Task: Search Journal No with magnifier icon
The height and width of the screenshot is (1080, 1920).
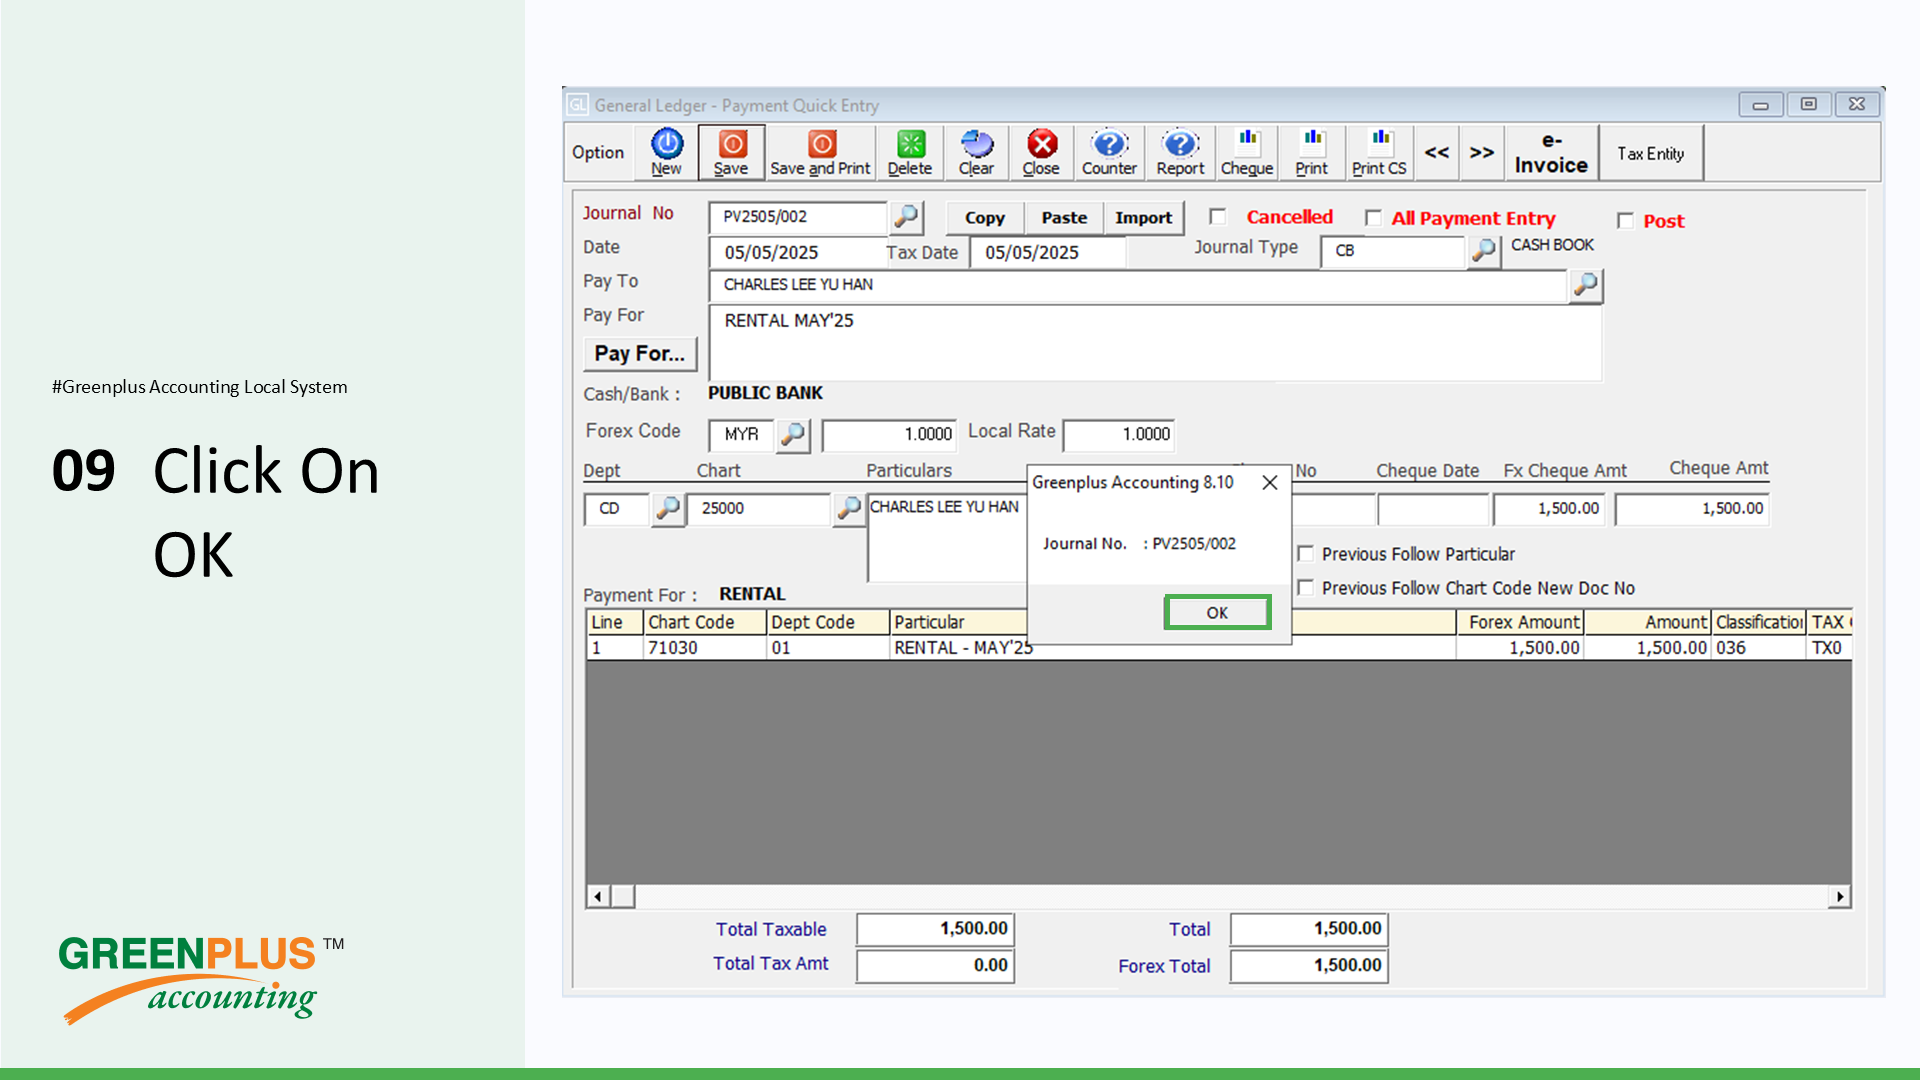Action: coord(906,216)
